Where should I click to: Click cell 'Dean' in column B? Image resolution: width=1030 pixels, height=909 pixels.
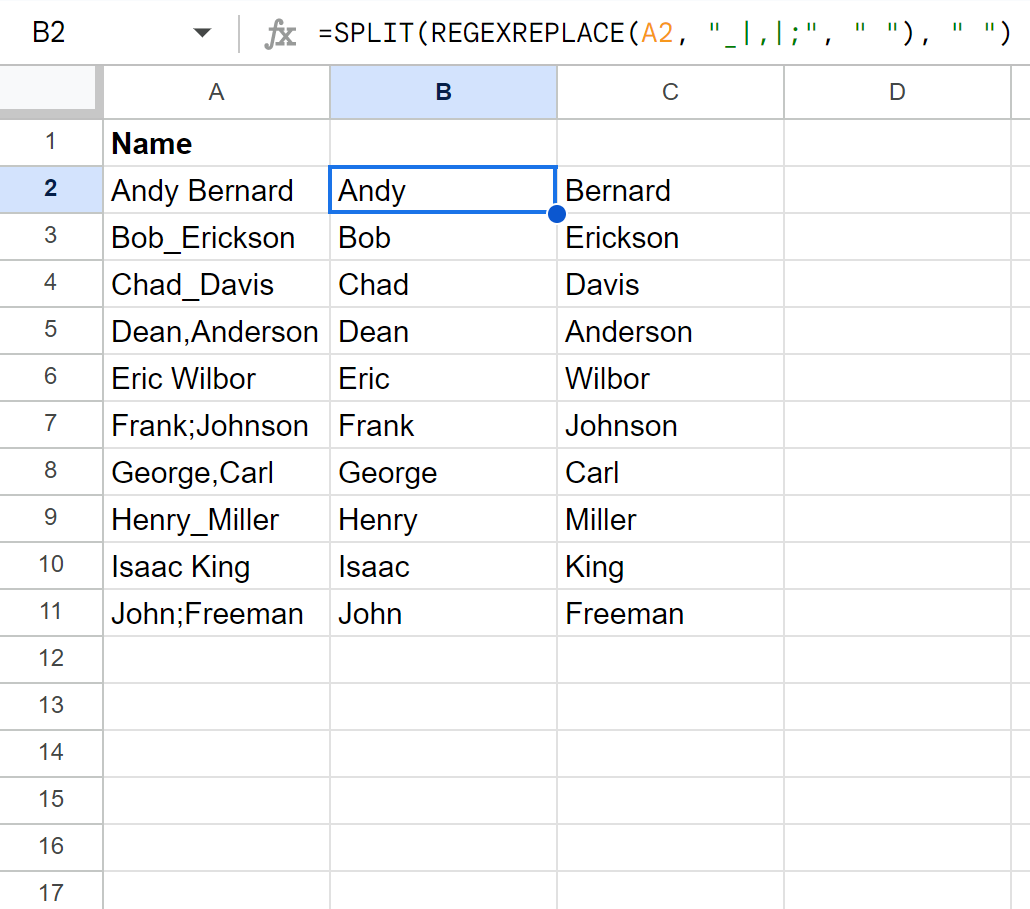click(443, 331)
